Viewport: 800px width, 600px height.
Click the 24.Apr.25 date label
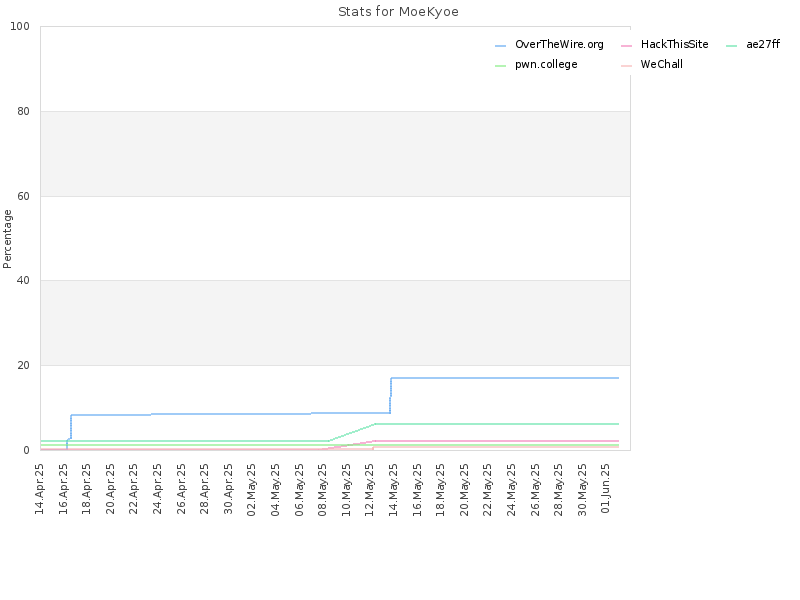coord(158,489)
